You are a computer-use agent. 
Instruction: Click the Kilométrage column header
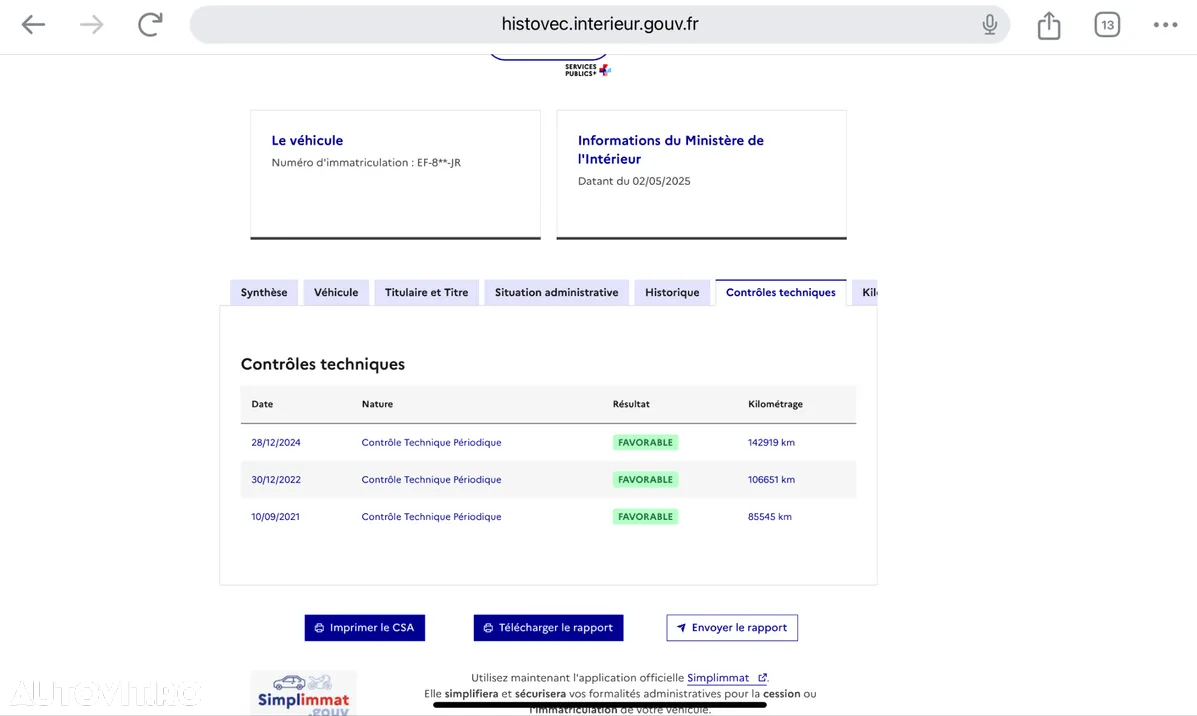pos(775,404)
